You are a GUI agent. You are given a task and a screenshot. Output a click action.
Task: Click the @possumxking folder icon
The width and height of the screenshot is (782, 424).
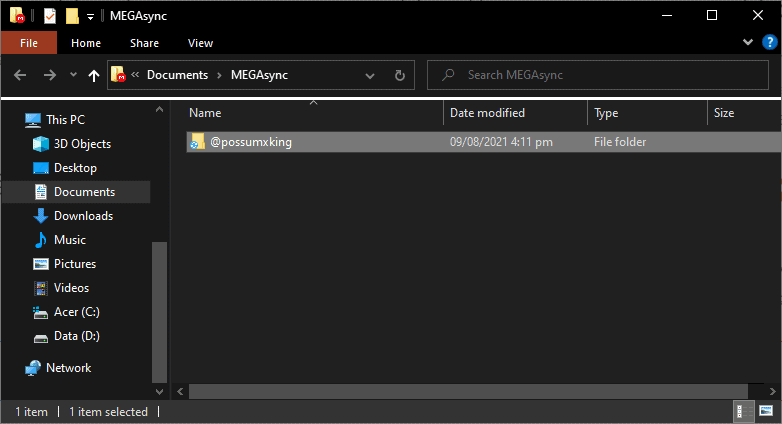coord(197,142)
